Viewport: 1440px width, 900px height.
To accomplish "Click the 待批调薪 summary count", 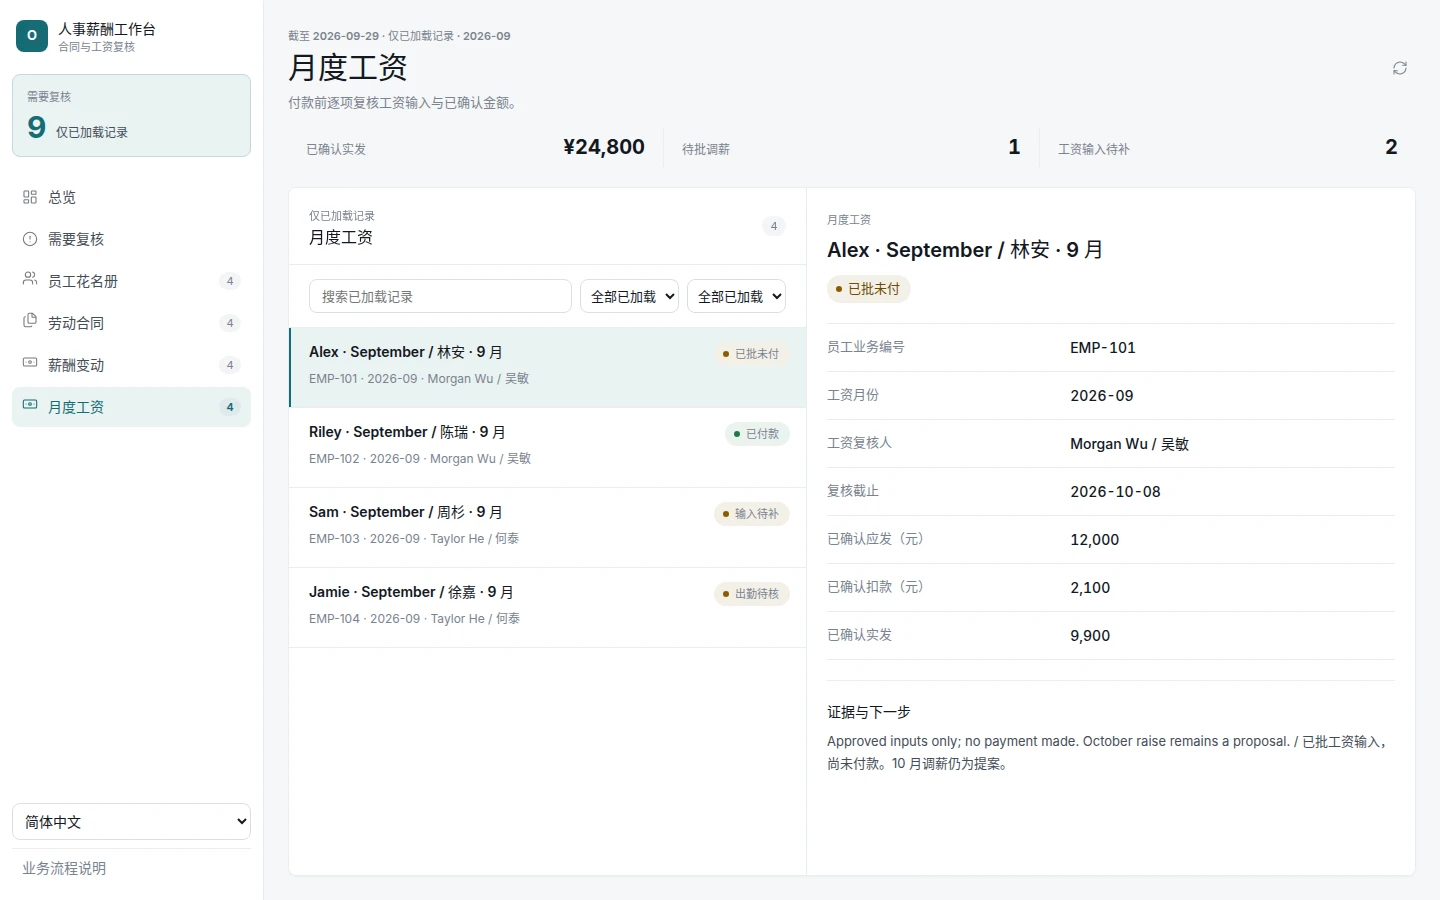I will coord(1014,147).
